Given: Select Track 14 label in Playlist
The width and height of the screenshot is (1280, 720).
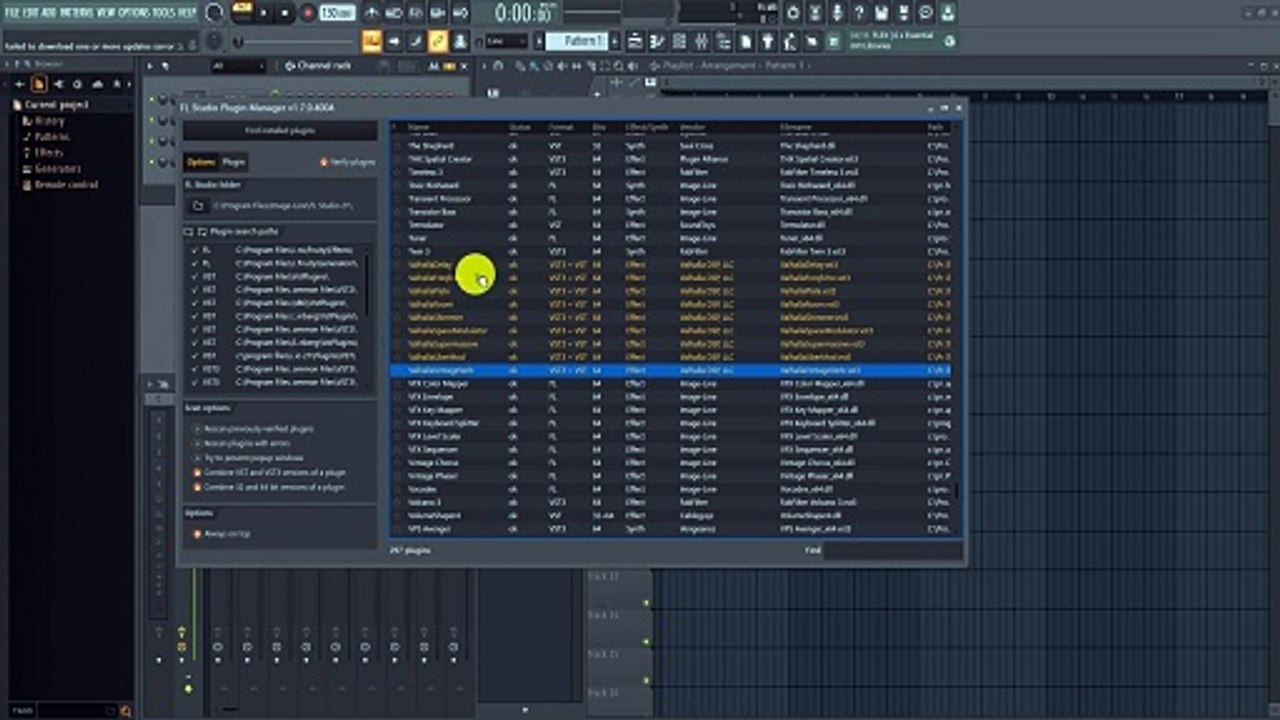Looking at the screenshot, I should [603, 615].
